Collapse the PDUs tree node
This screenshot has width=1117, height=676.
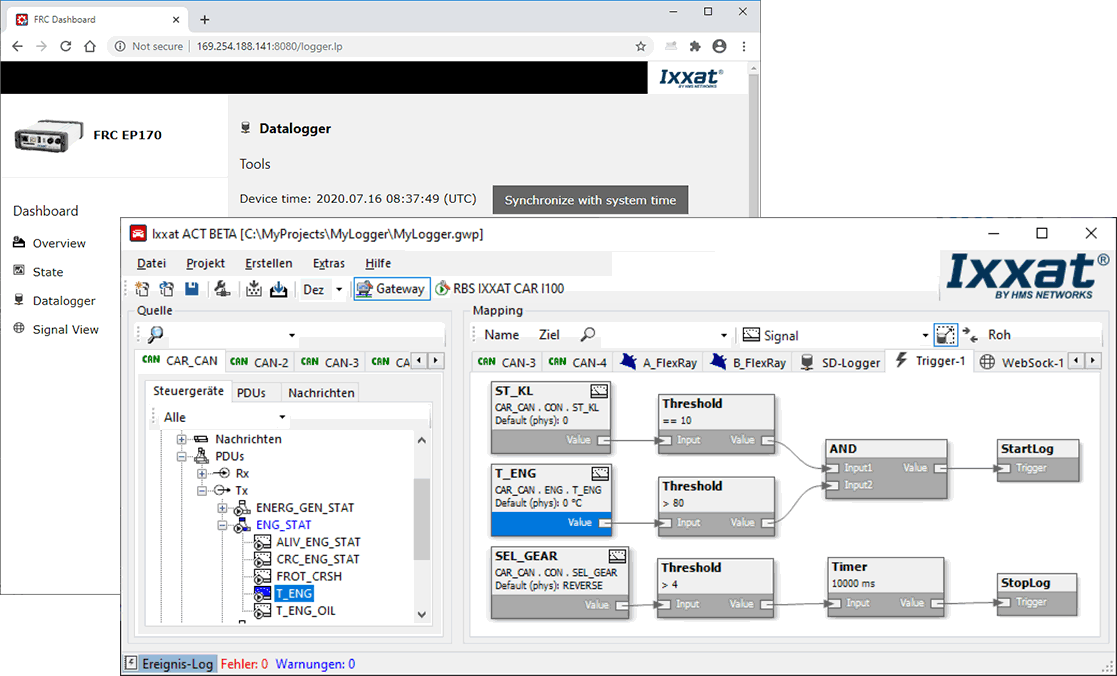pos(182,456)
